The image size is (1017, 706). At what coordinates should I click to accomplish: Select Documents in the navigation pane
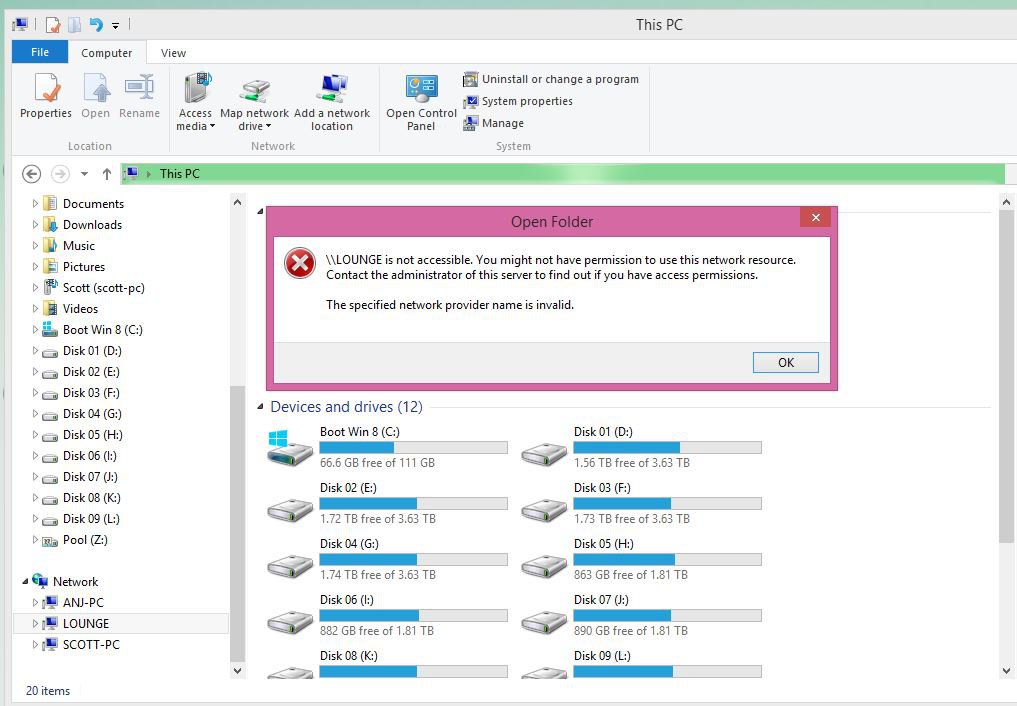point(93,204)
